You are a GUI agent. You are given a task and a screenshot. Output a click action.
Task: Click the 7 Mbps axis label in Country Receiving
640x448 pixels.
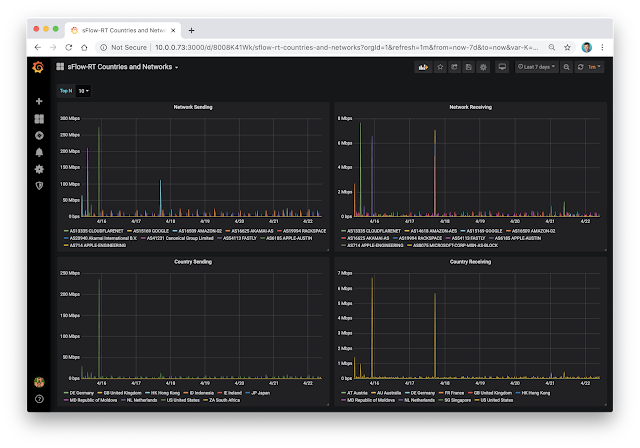pos(345,273)
